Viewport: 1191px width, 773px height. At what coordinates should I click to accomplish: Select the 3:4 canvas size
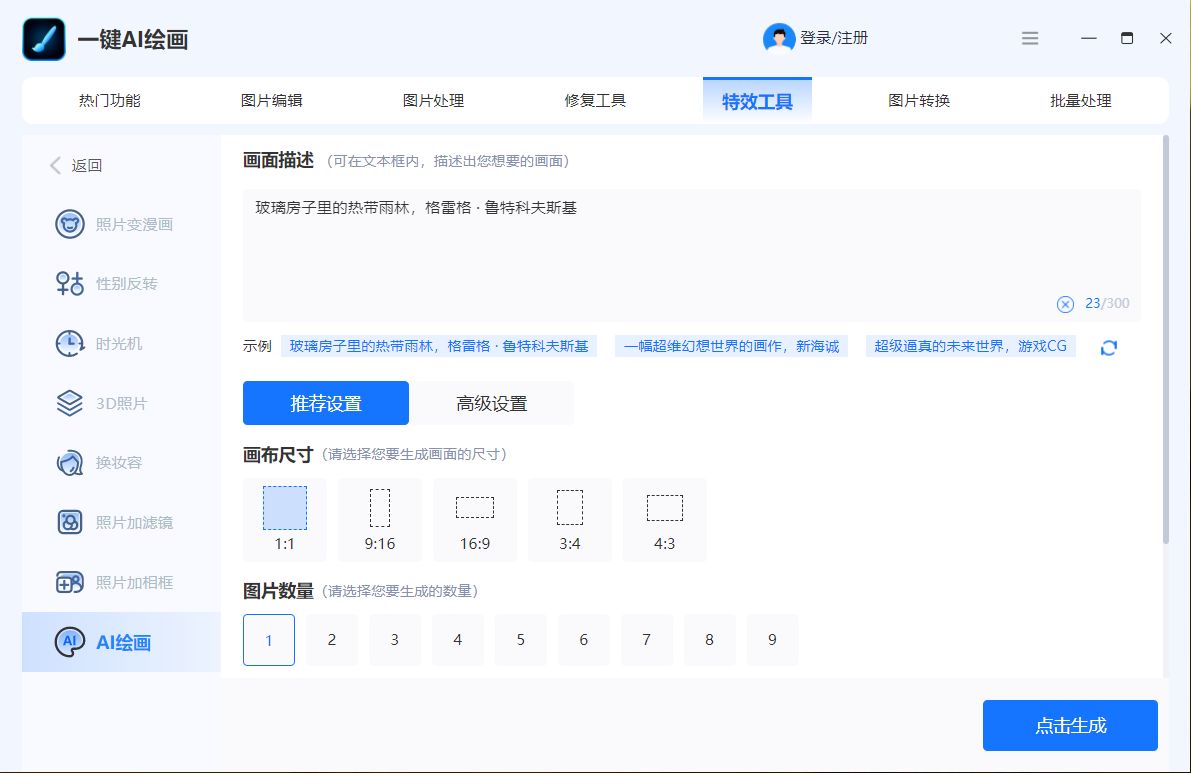(570, 519)
